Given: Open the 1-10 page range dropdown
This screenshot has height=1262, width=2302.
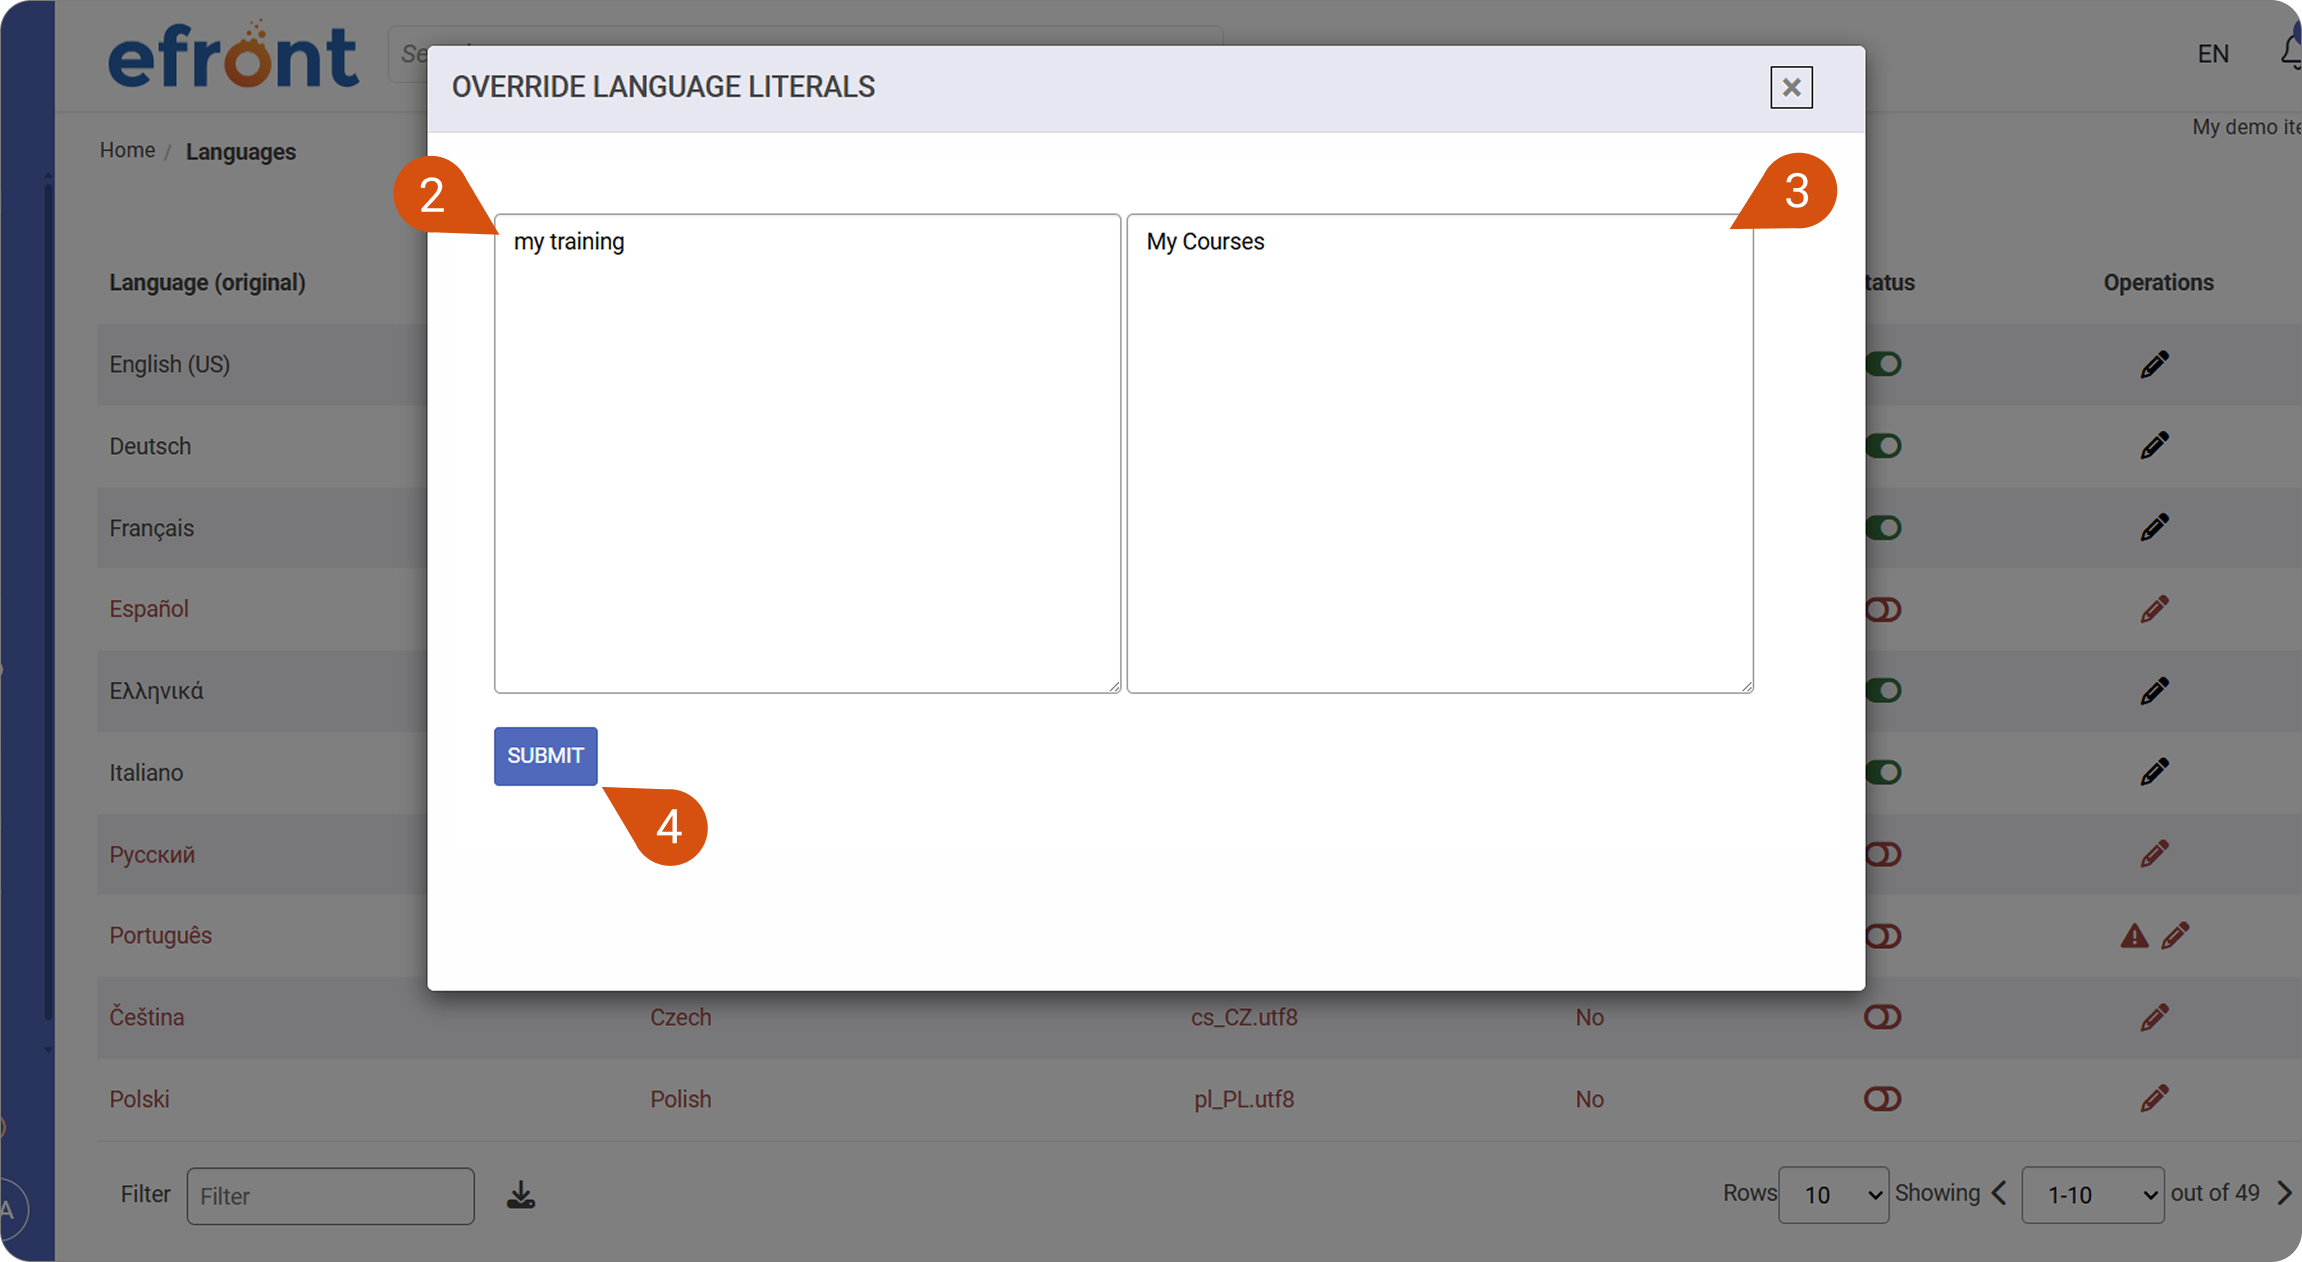Looking at the screenshot, I should (2093, 1195).
